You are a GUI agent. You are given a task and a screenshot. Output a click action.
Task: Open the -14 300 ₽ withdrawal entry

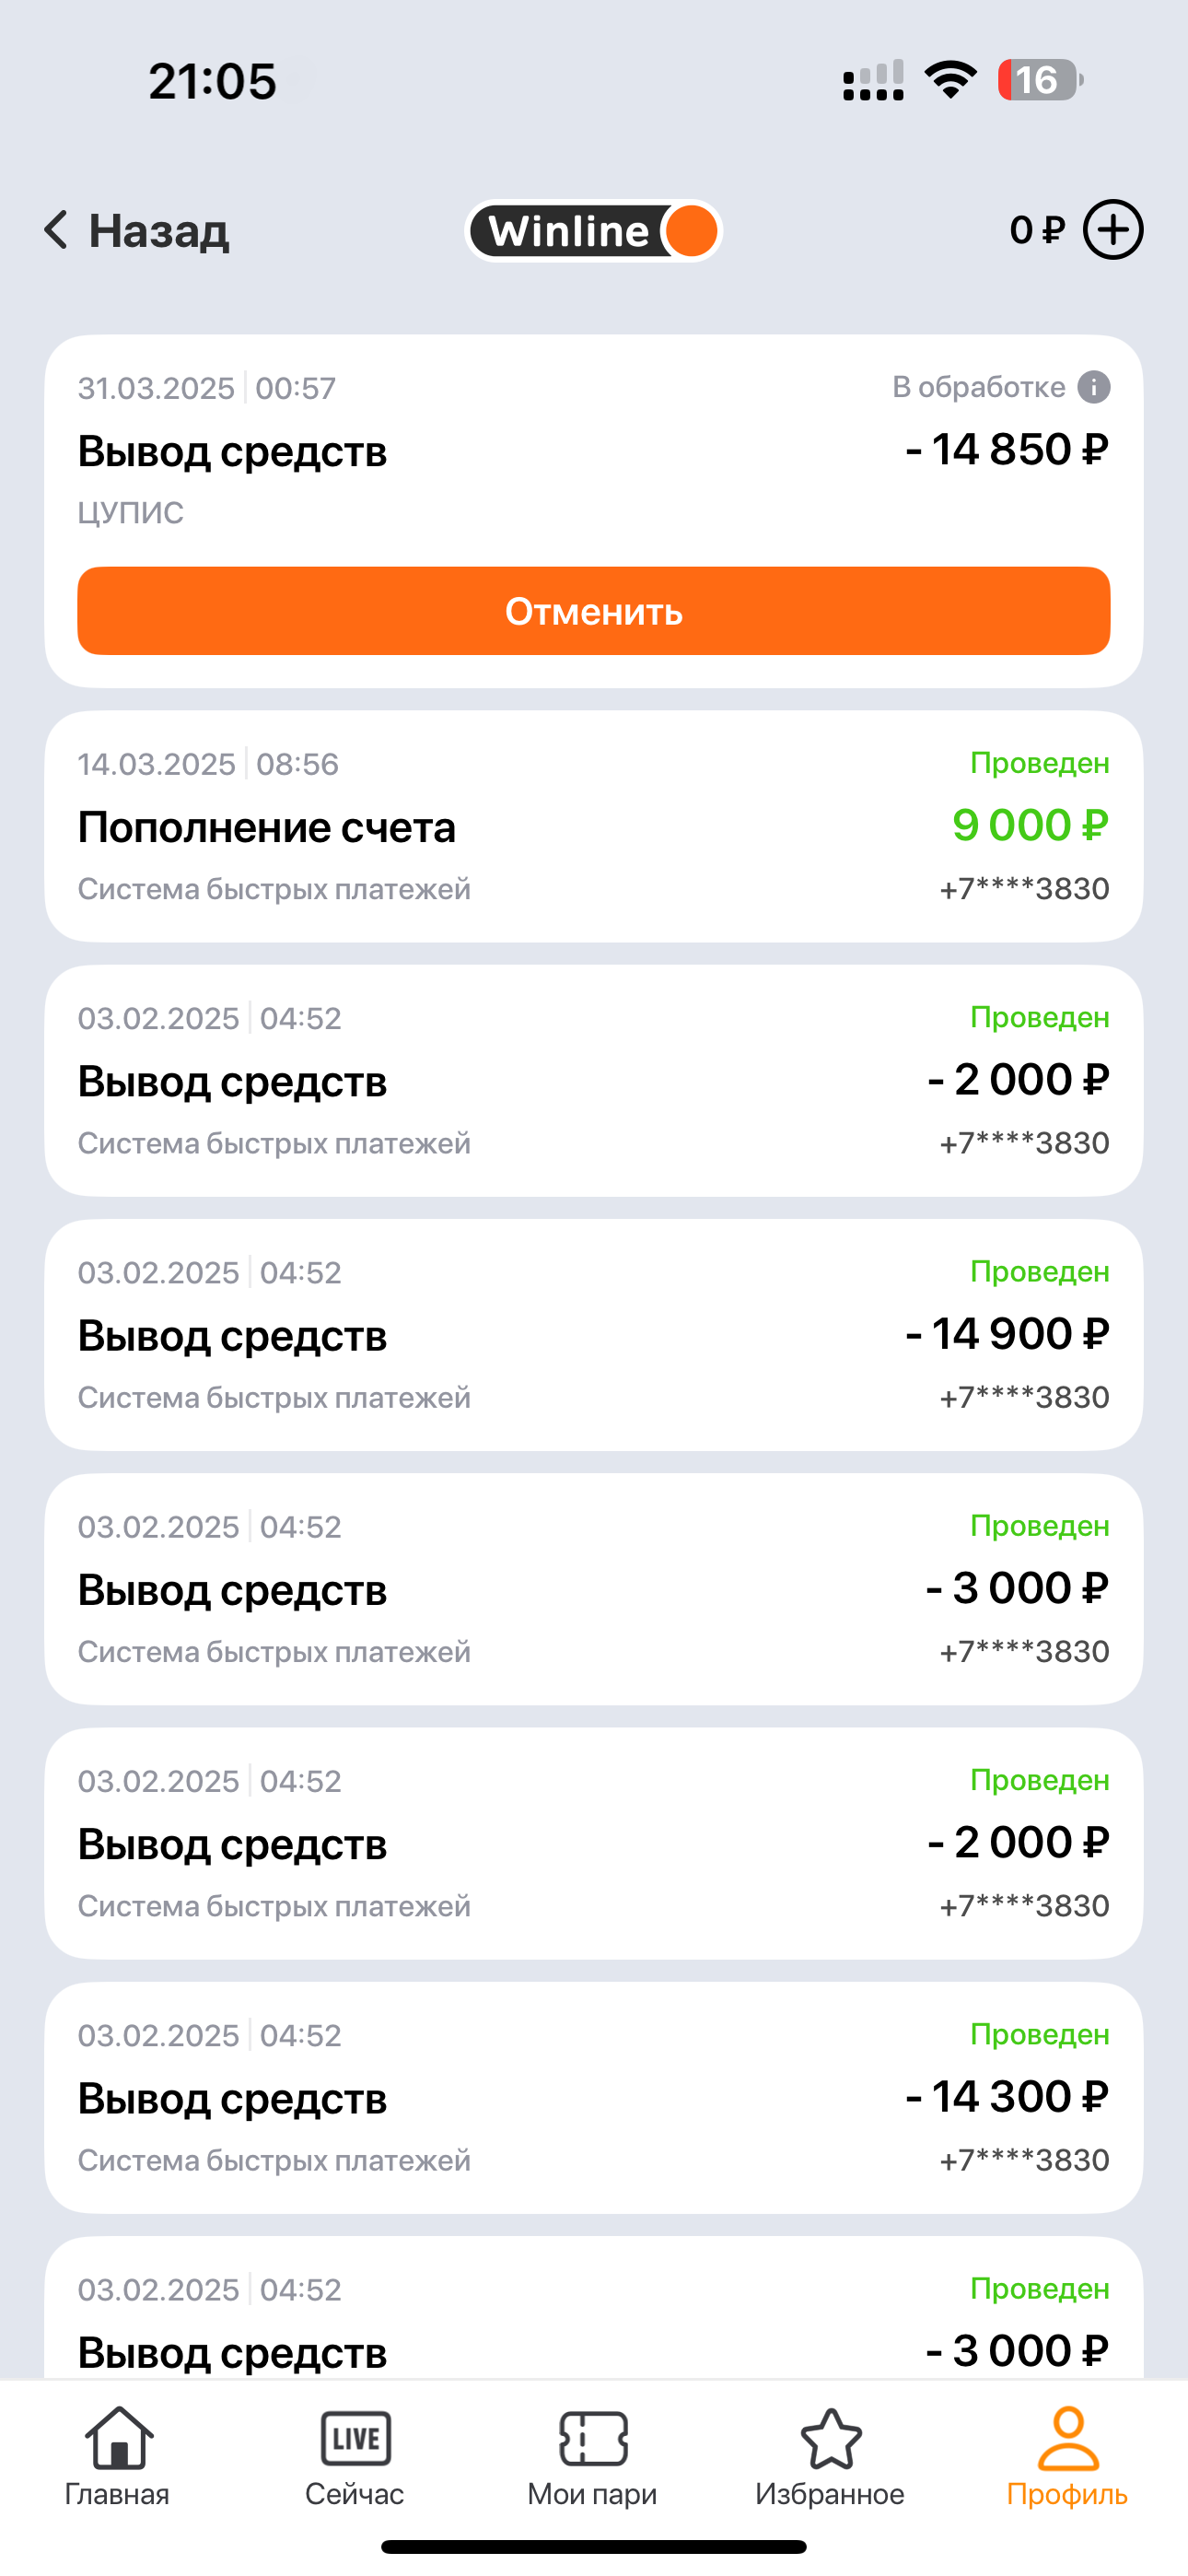[x=594, y=2097]
